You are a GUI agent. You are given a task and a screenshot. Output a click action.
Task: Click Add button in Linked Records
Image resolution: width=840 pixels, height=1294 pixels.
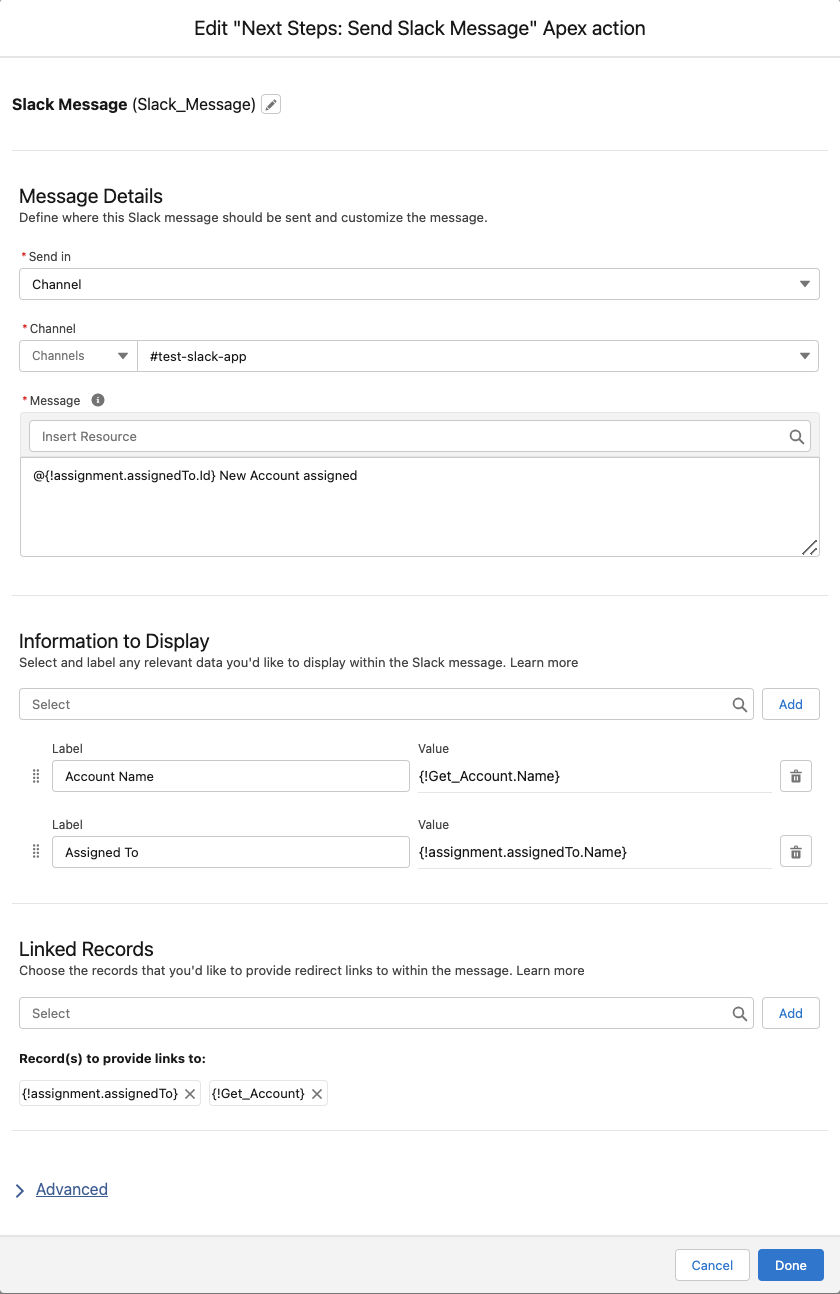[x=790, y=1013]
